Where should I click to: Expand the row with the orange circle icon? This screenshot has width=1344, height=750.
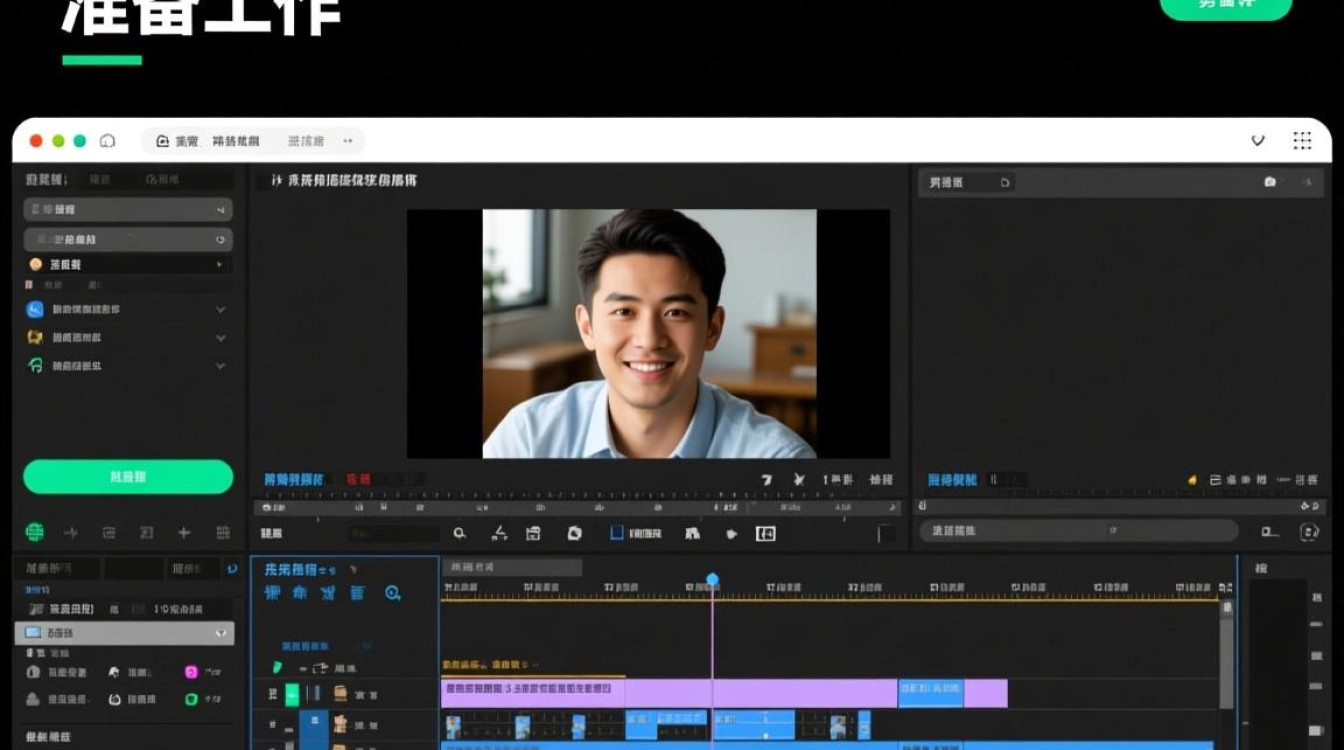click(x=128, y=265)
